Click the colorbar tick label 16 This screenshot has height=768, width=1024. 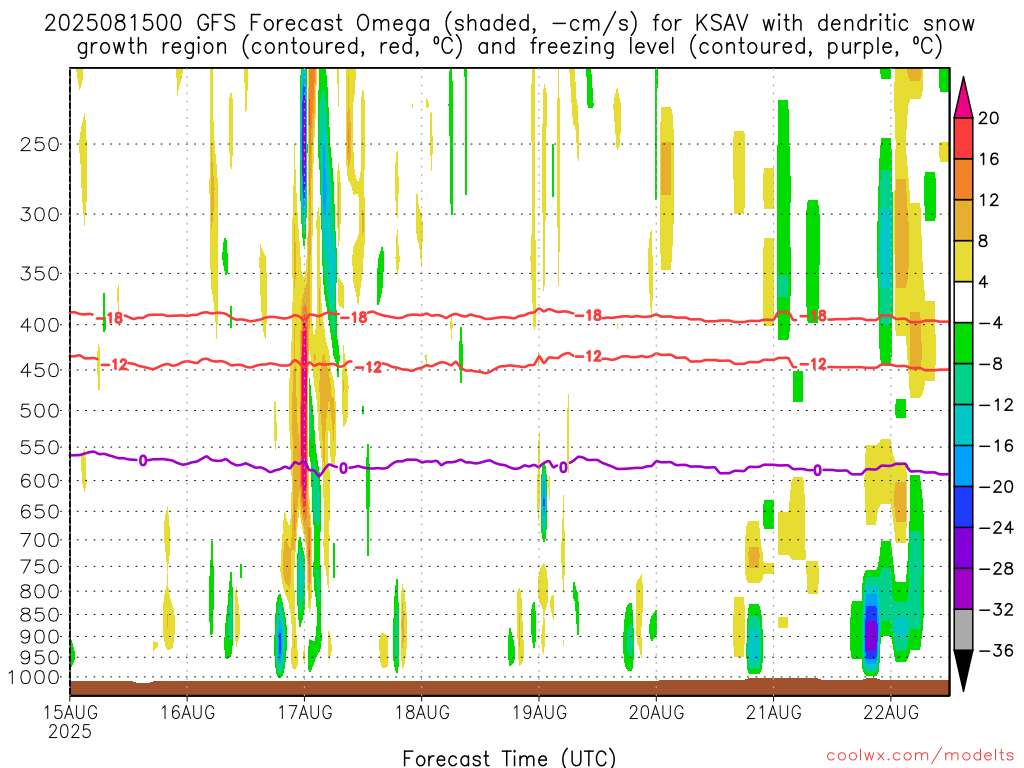click(x=989, y=159)
